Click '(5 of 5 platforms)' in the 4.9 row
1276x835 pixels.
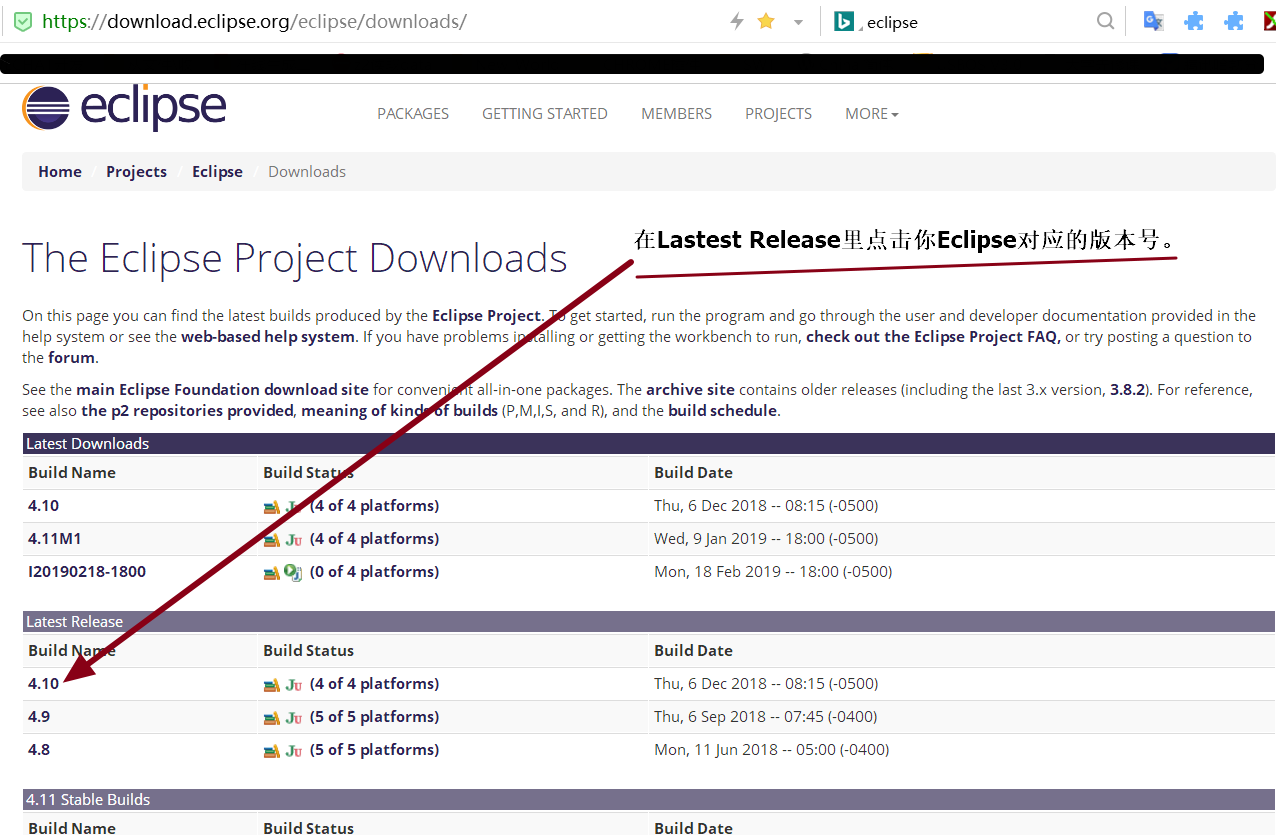click(374, 717)
